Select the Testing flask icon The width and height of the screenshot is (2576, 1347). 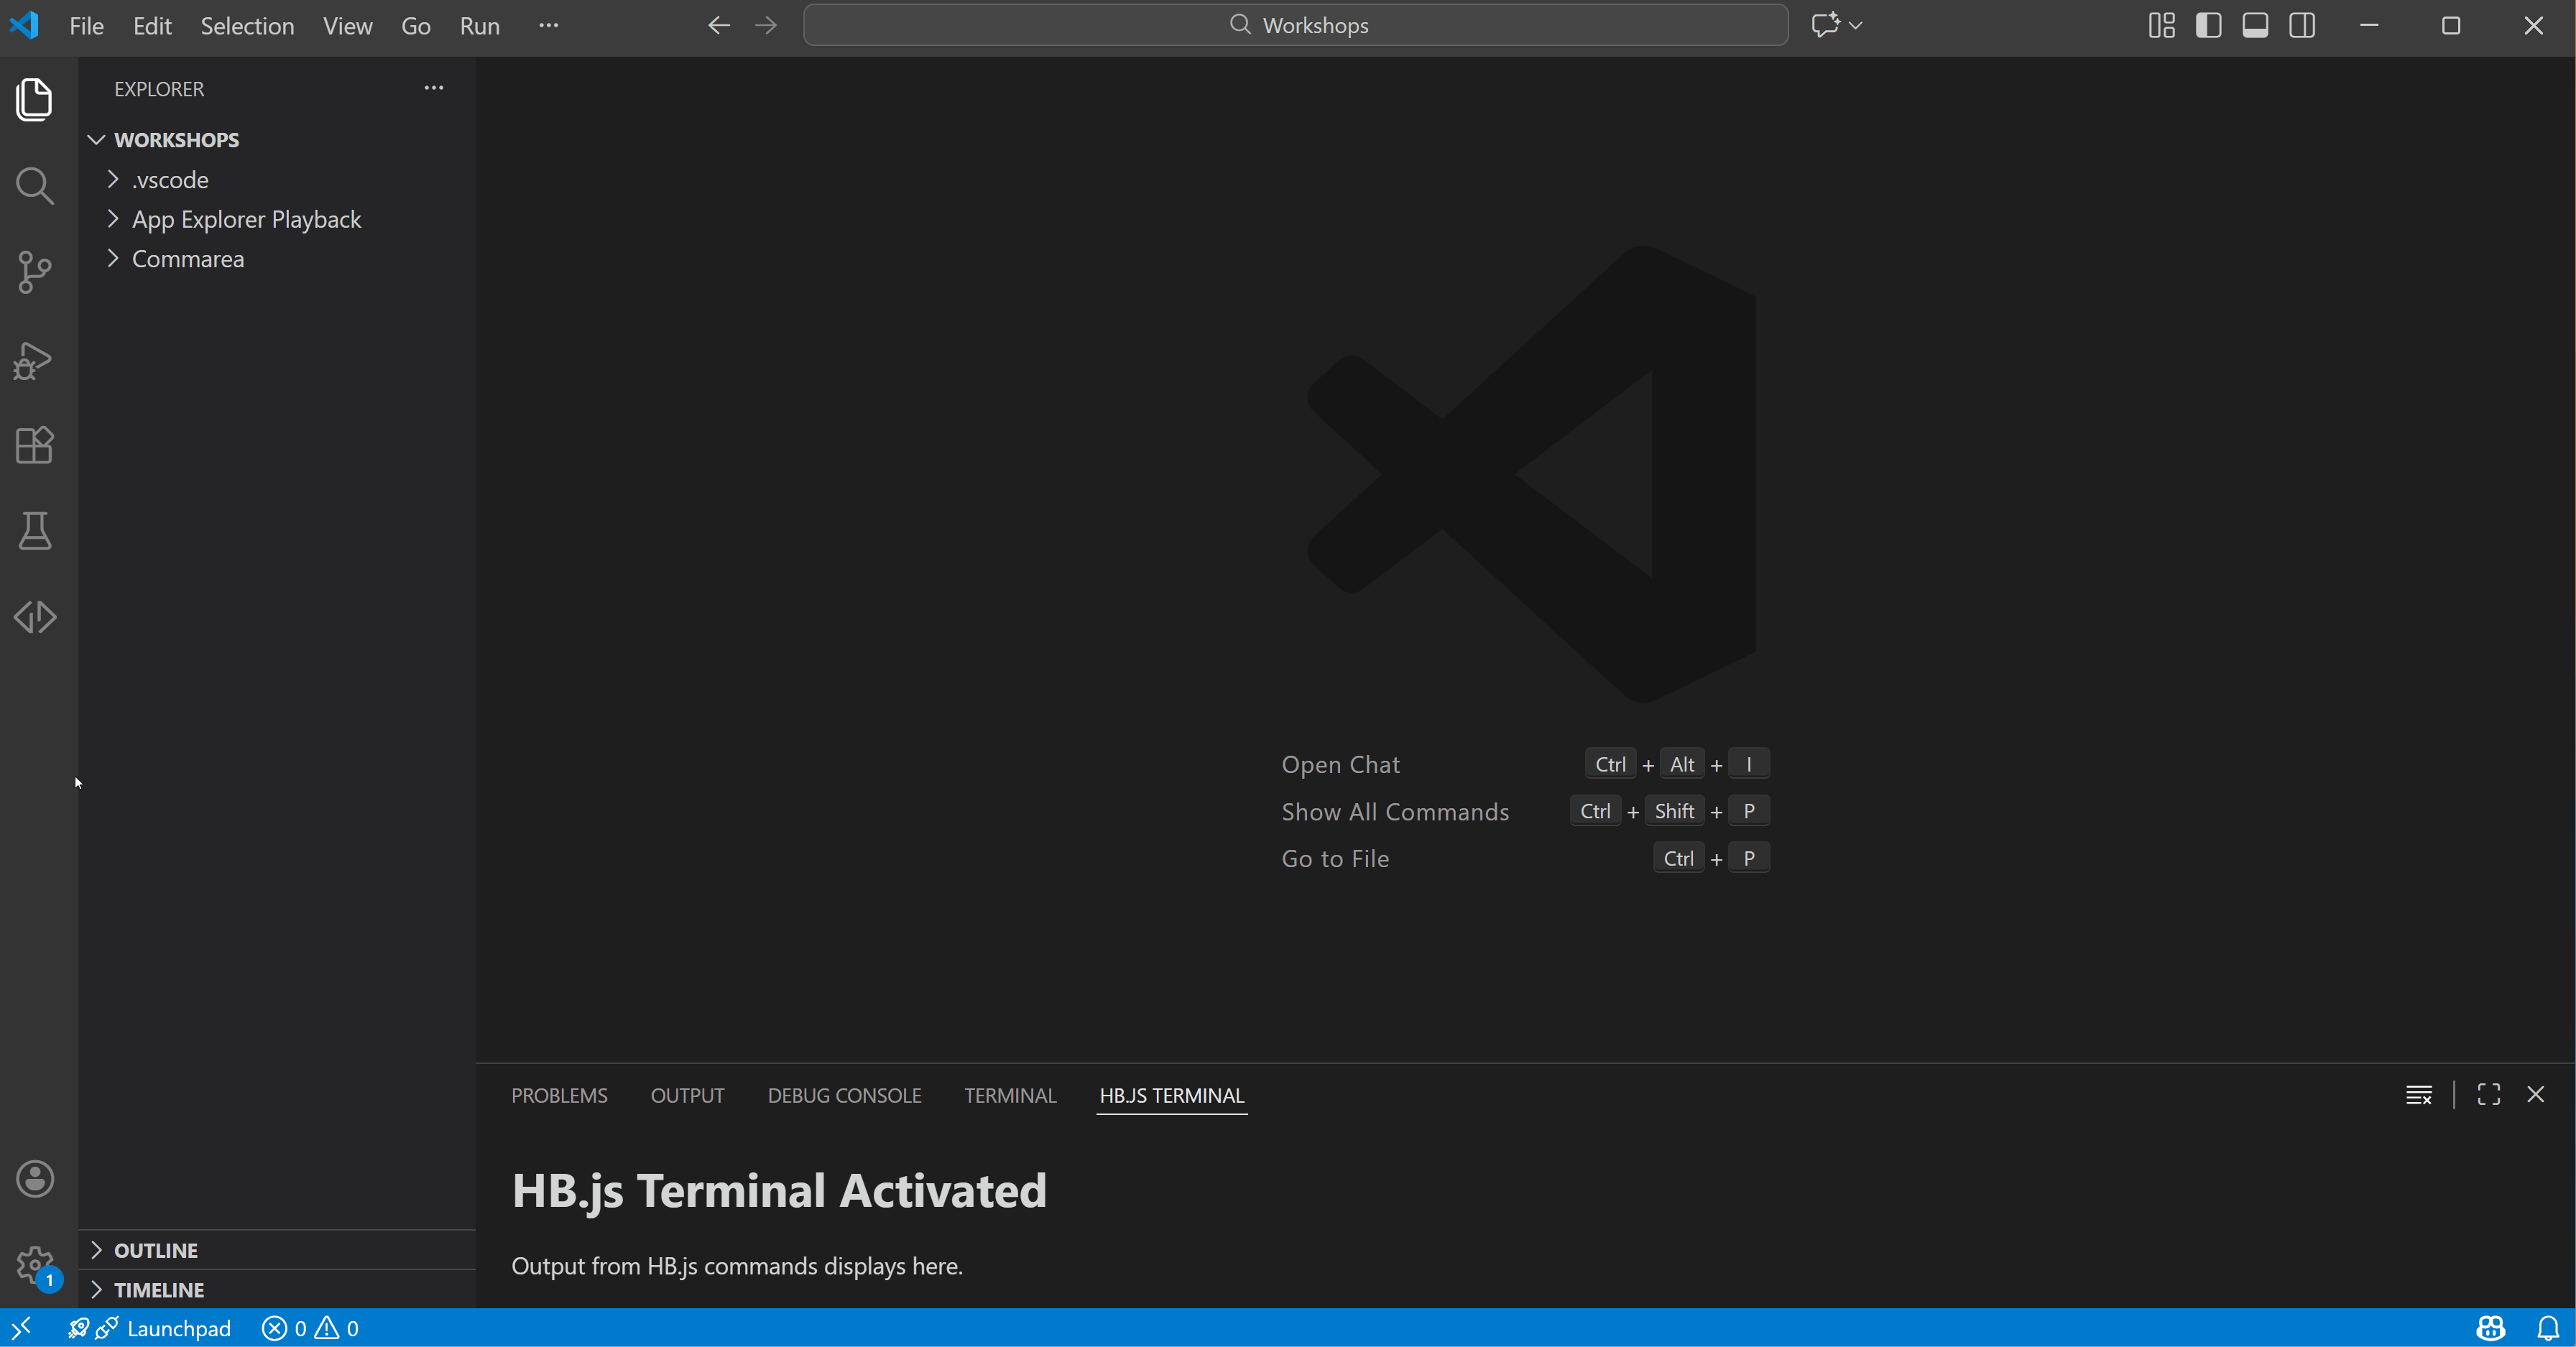click(34, 531)
